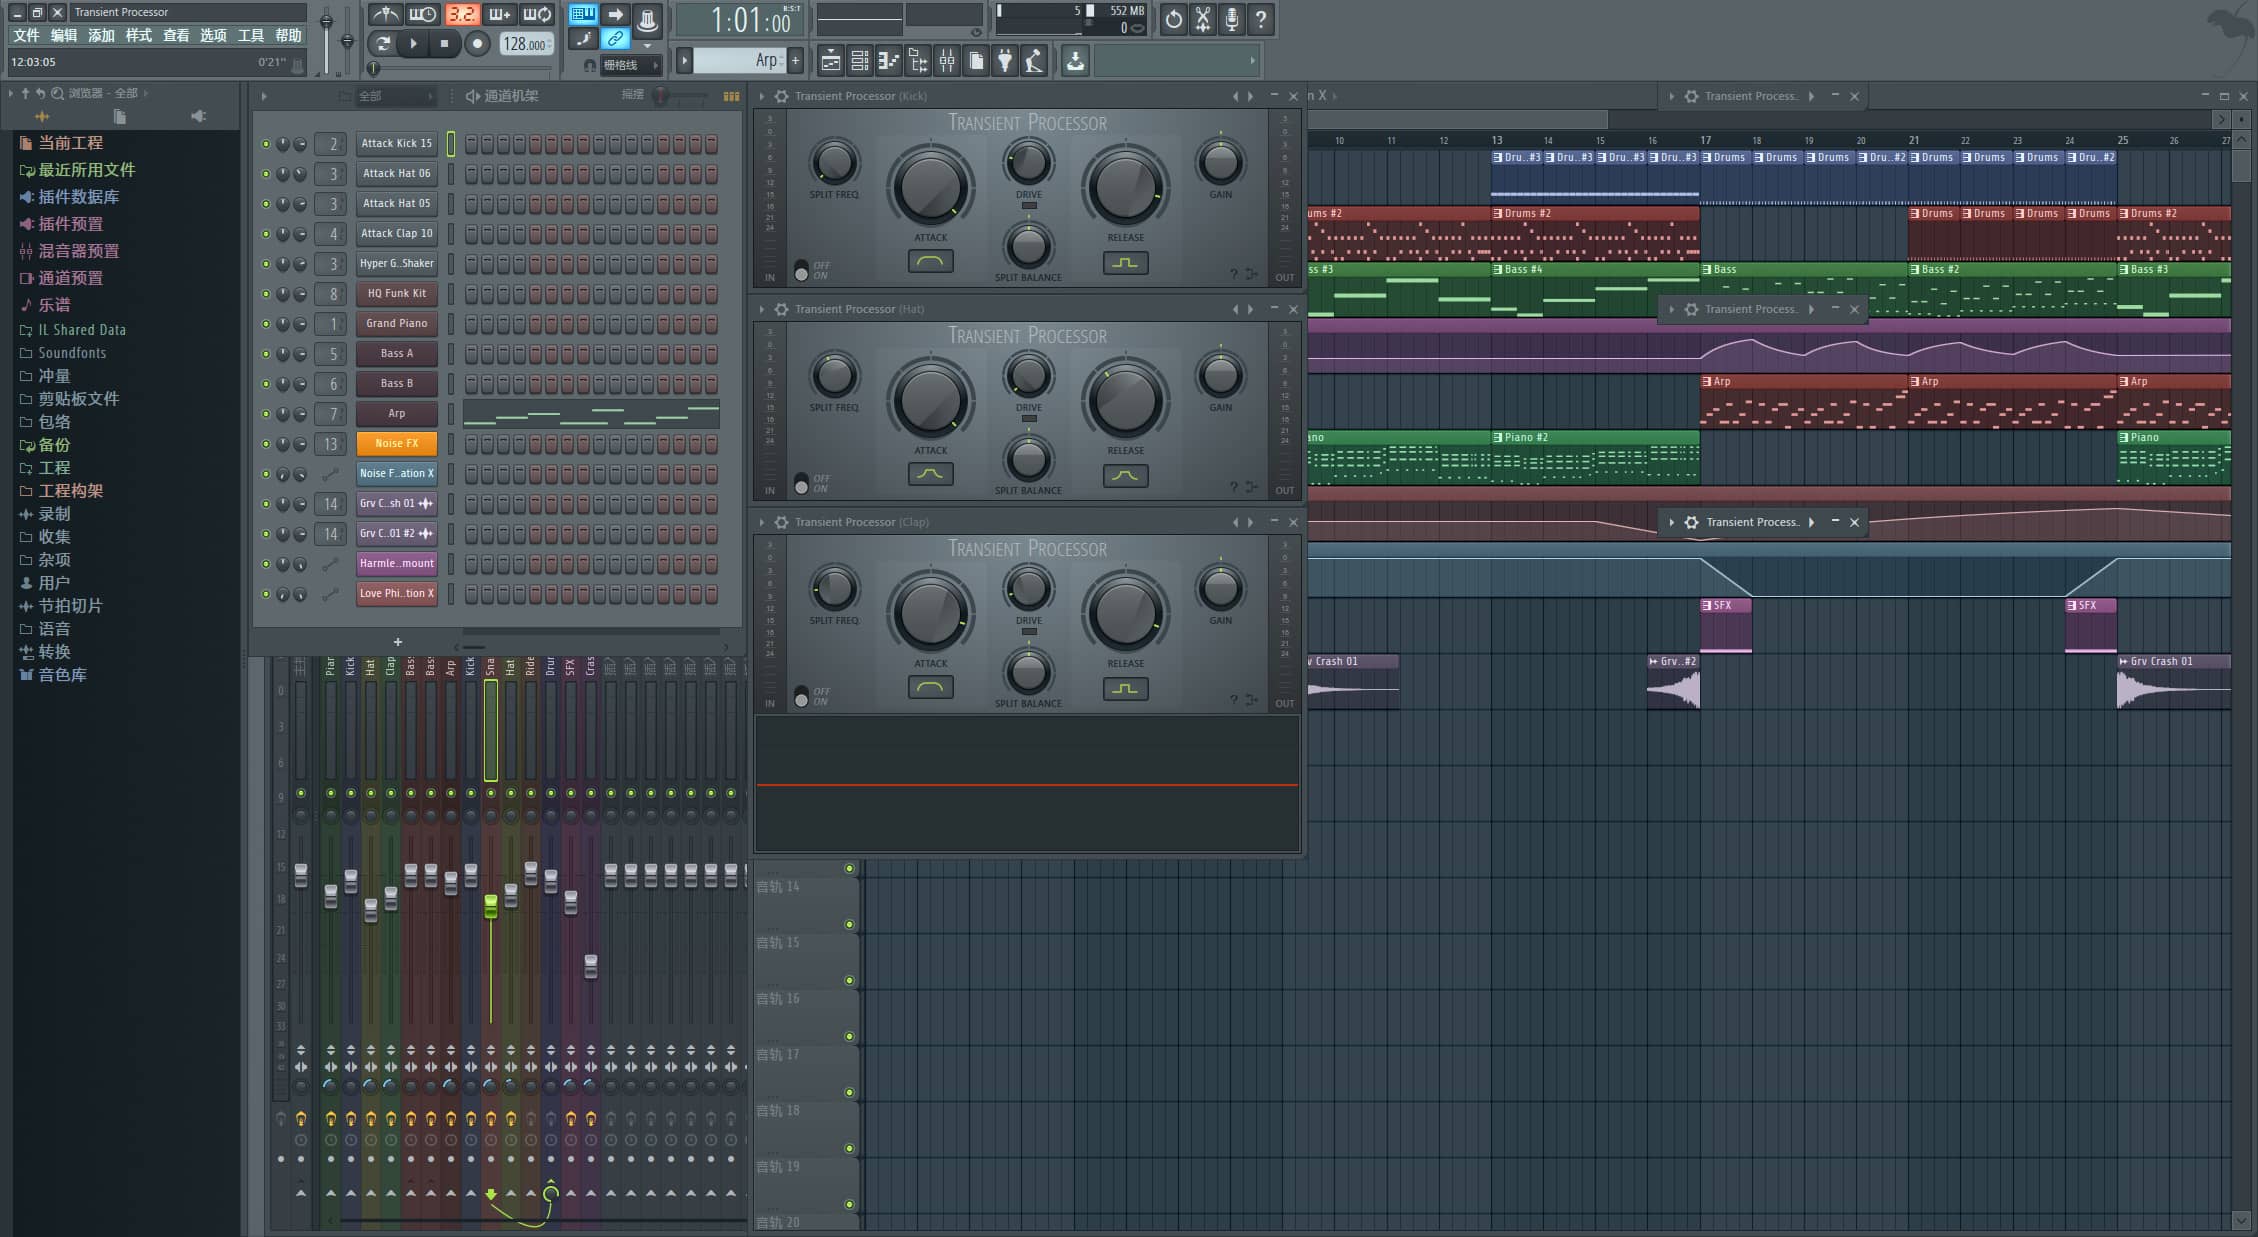Click the gear icon of Transient Processor (Hat)
This screenshot has height=1237, width=2258.
point(782,309)
